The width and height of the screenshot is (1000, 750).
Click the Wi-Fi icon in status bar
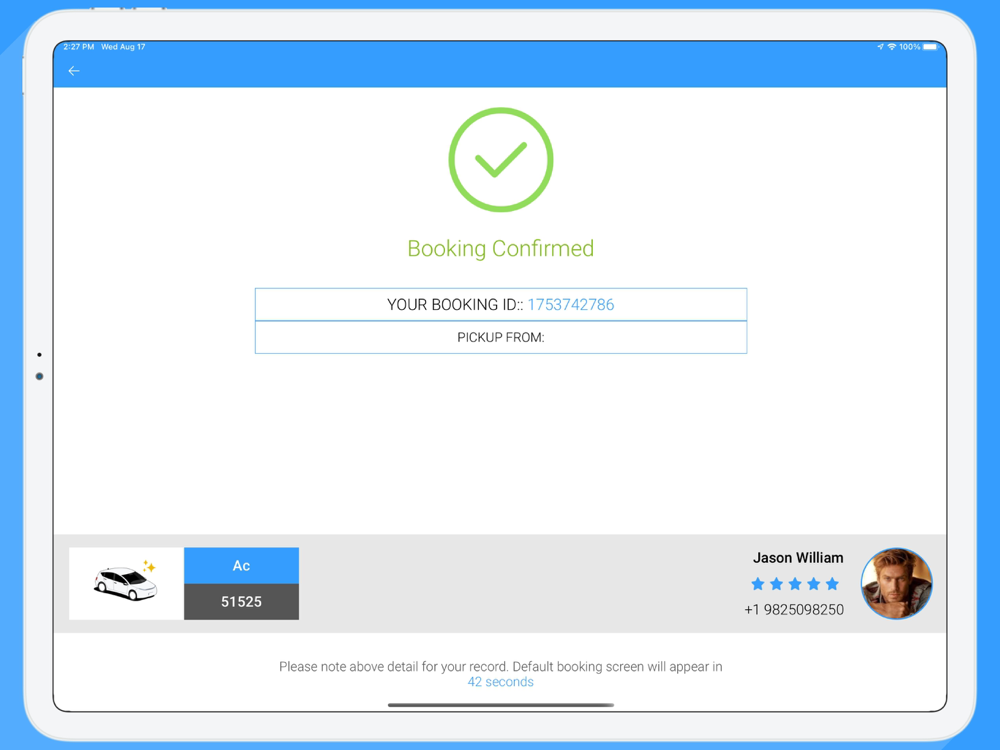(892, 47)
